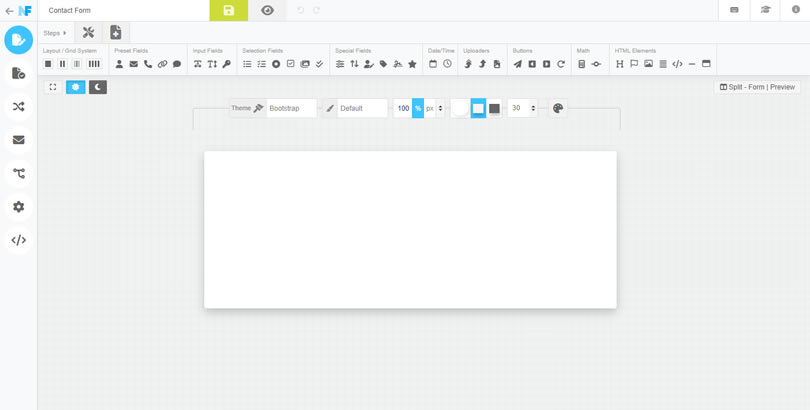The height and width of the screenshot is (410, 810).
Task: Open the tutorials graduation cap button
Action: pos(765,10)
